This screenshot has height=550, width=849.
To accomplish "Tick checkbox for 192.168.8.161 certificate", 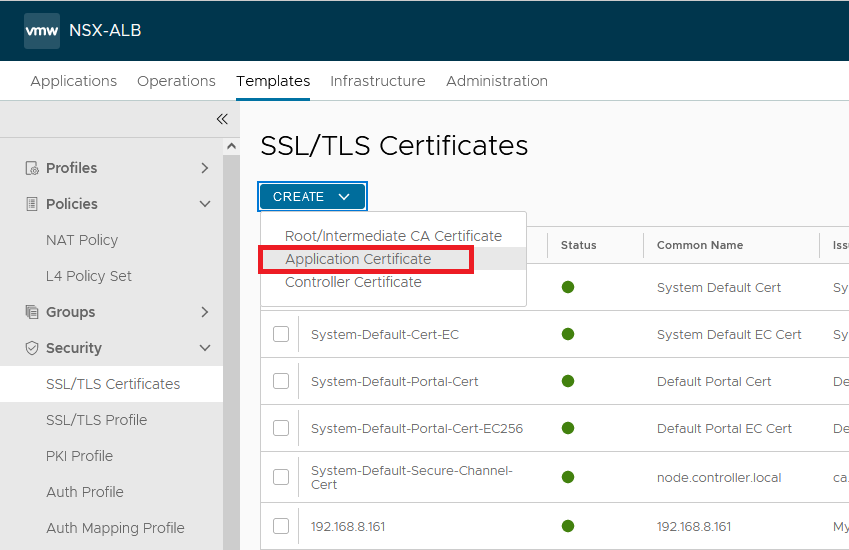I will (281, 526).
